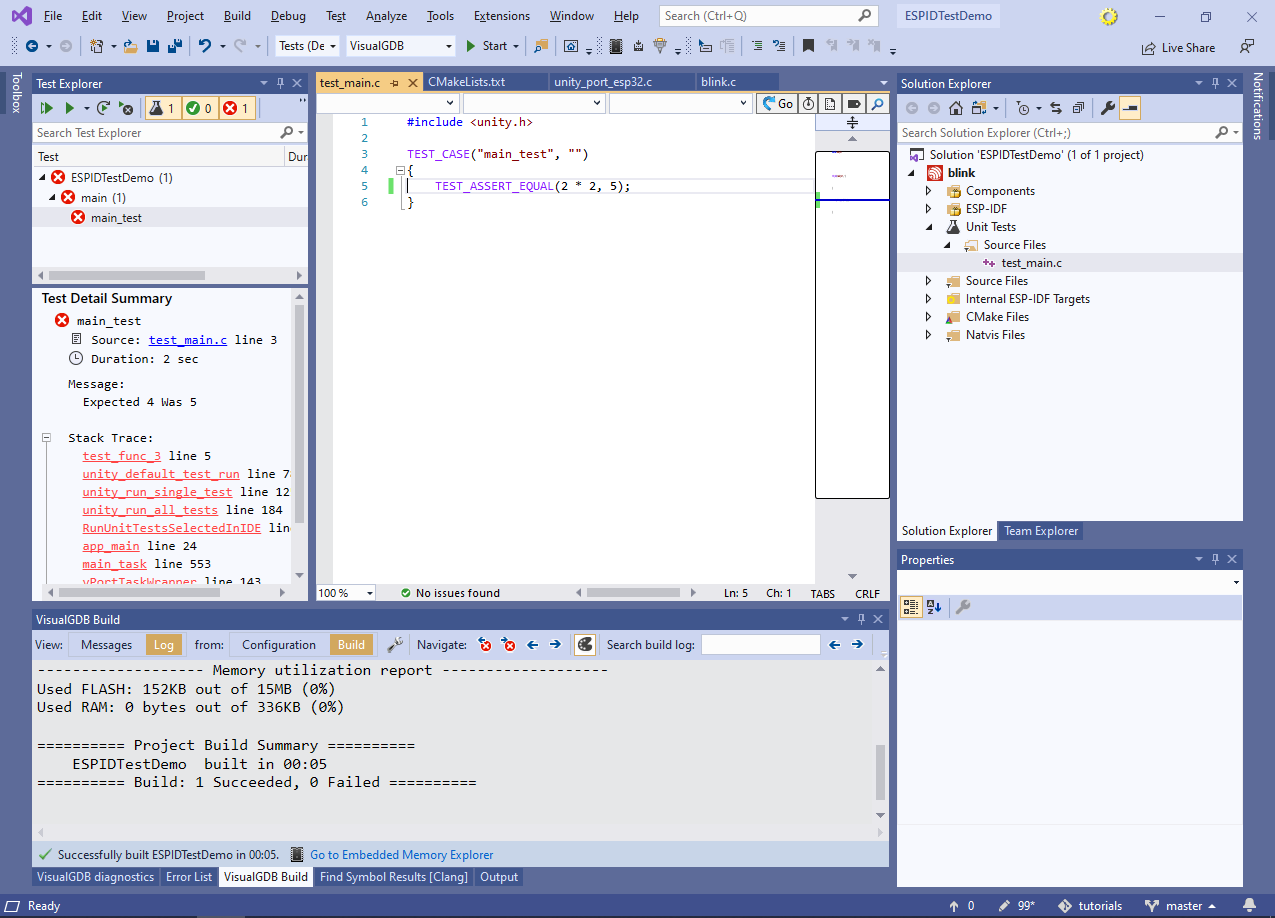Click the Live Share button

[1179, 47]
